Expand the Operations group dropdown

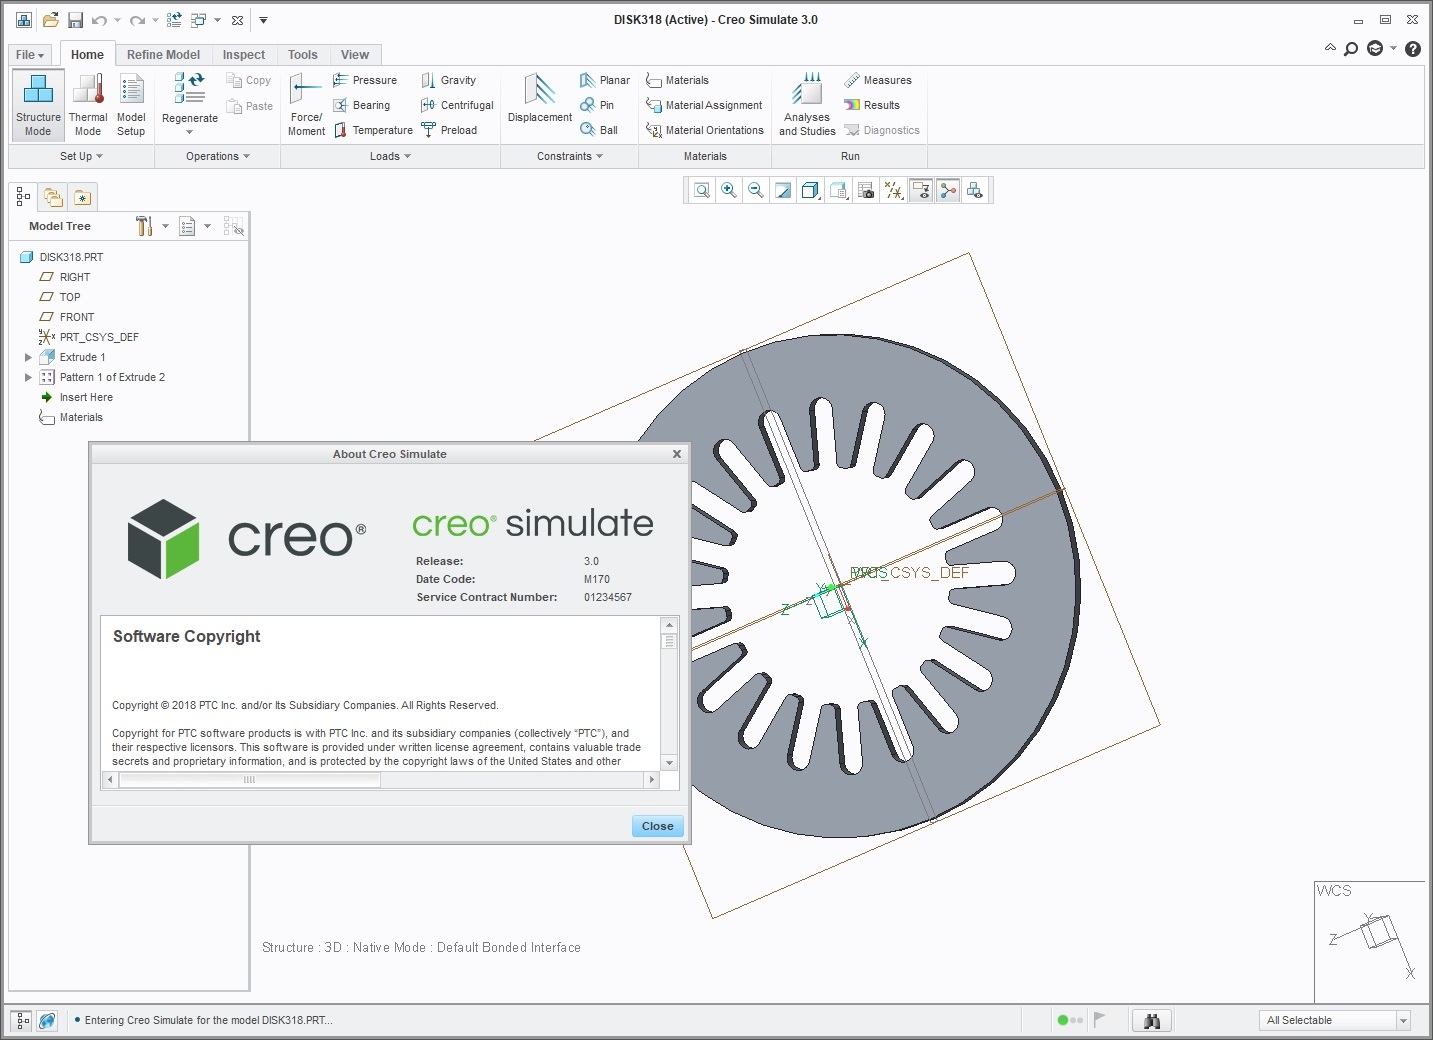point(218,156)
